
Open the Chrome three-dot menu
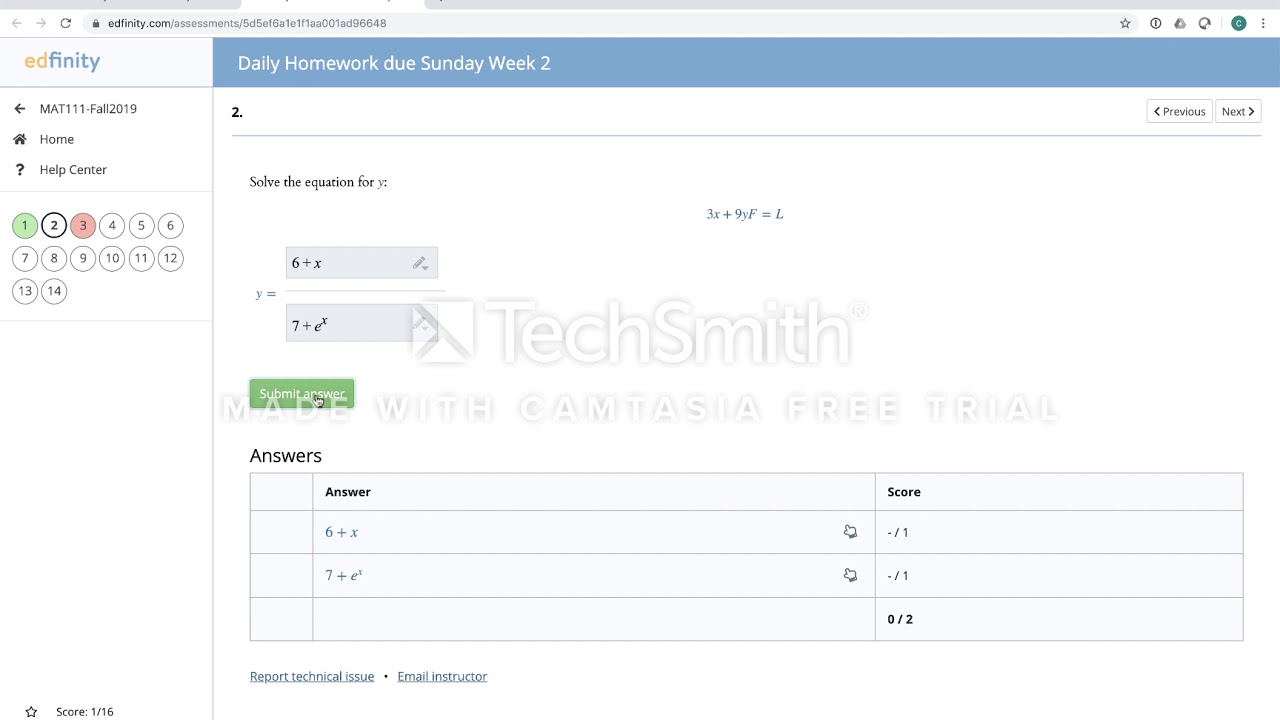click(x=1262, y=23)
